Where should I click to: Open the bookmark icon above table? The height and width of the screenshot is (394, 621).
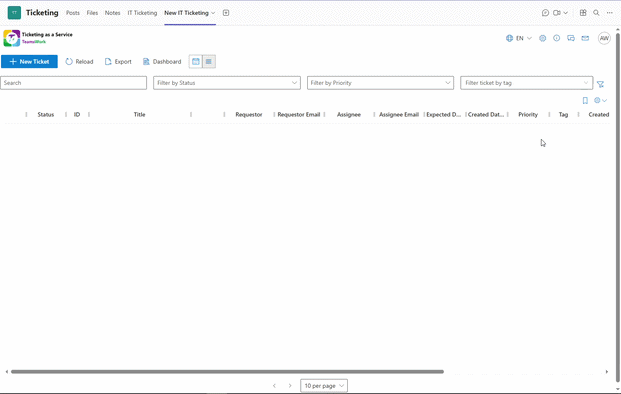tap(585, 101)
